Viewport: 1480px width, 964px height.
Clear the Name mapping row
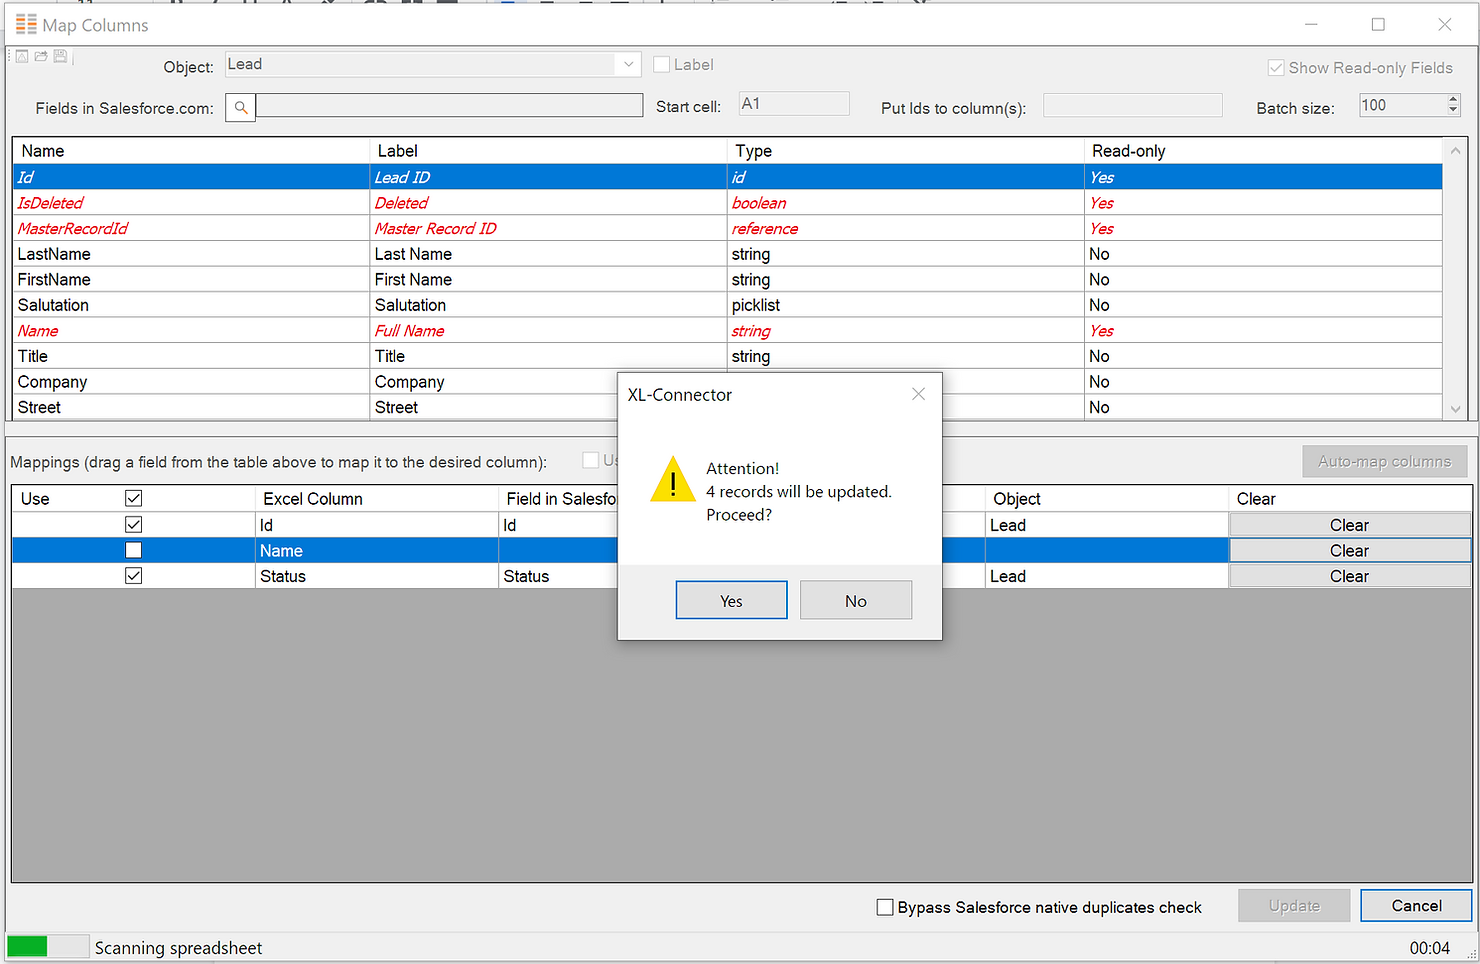[1349, 550]
